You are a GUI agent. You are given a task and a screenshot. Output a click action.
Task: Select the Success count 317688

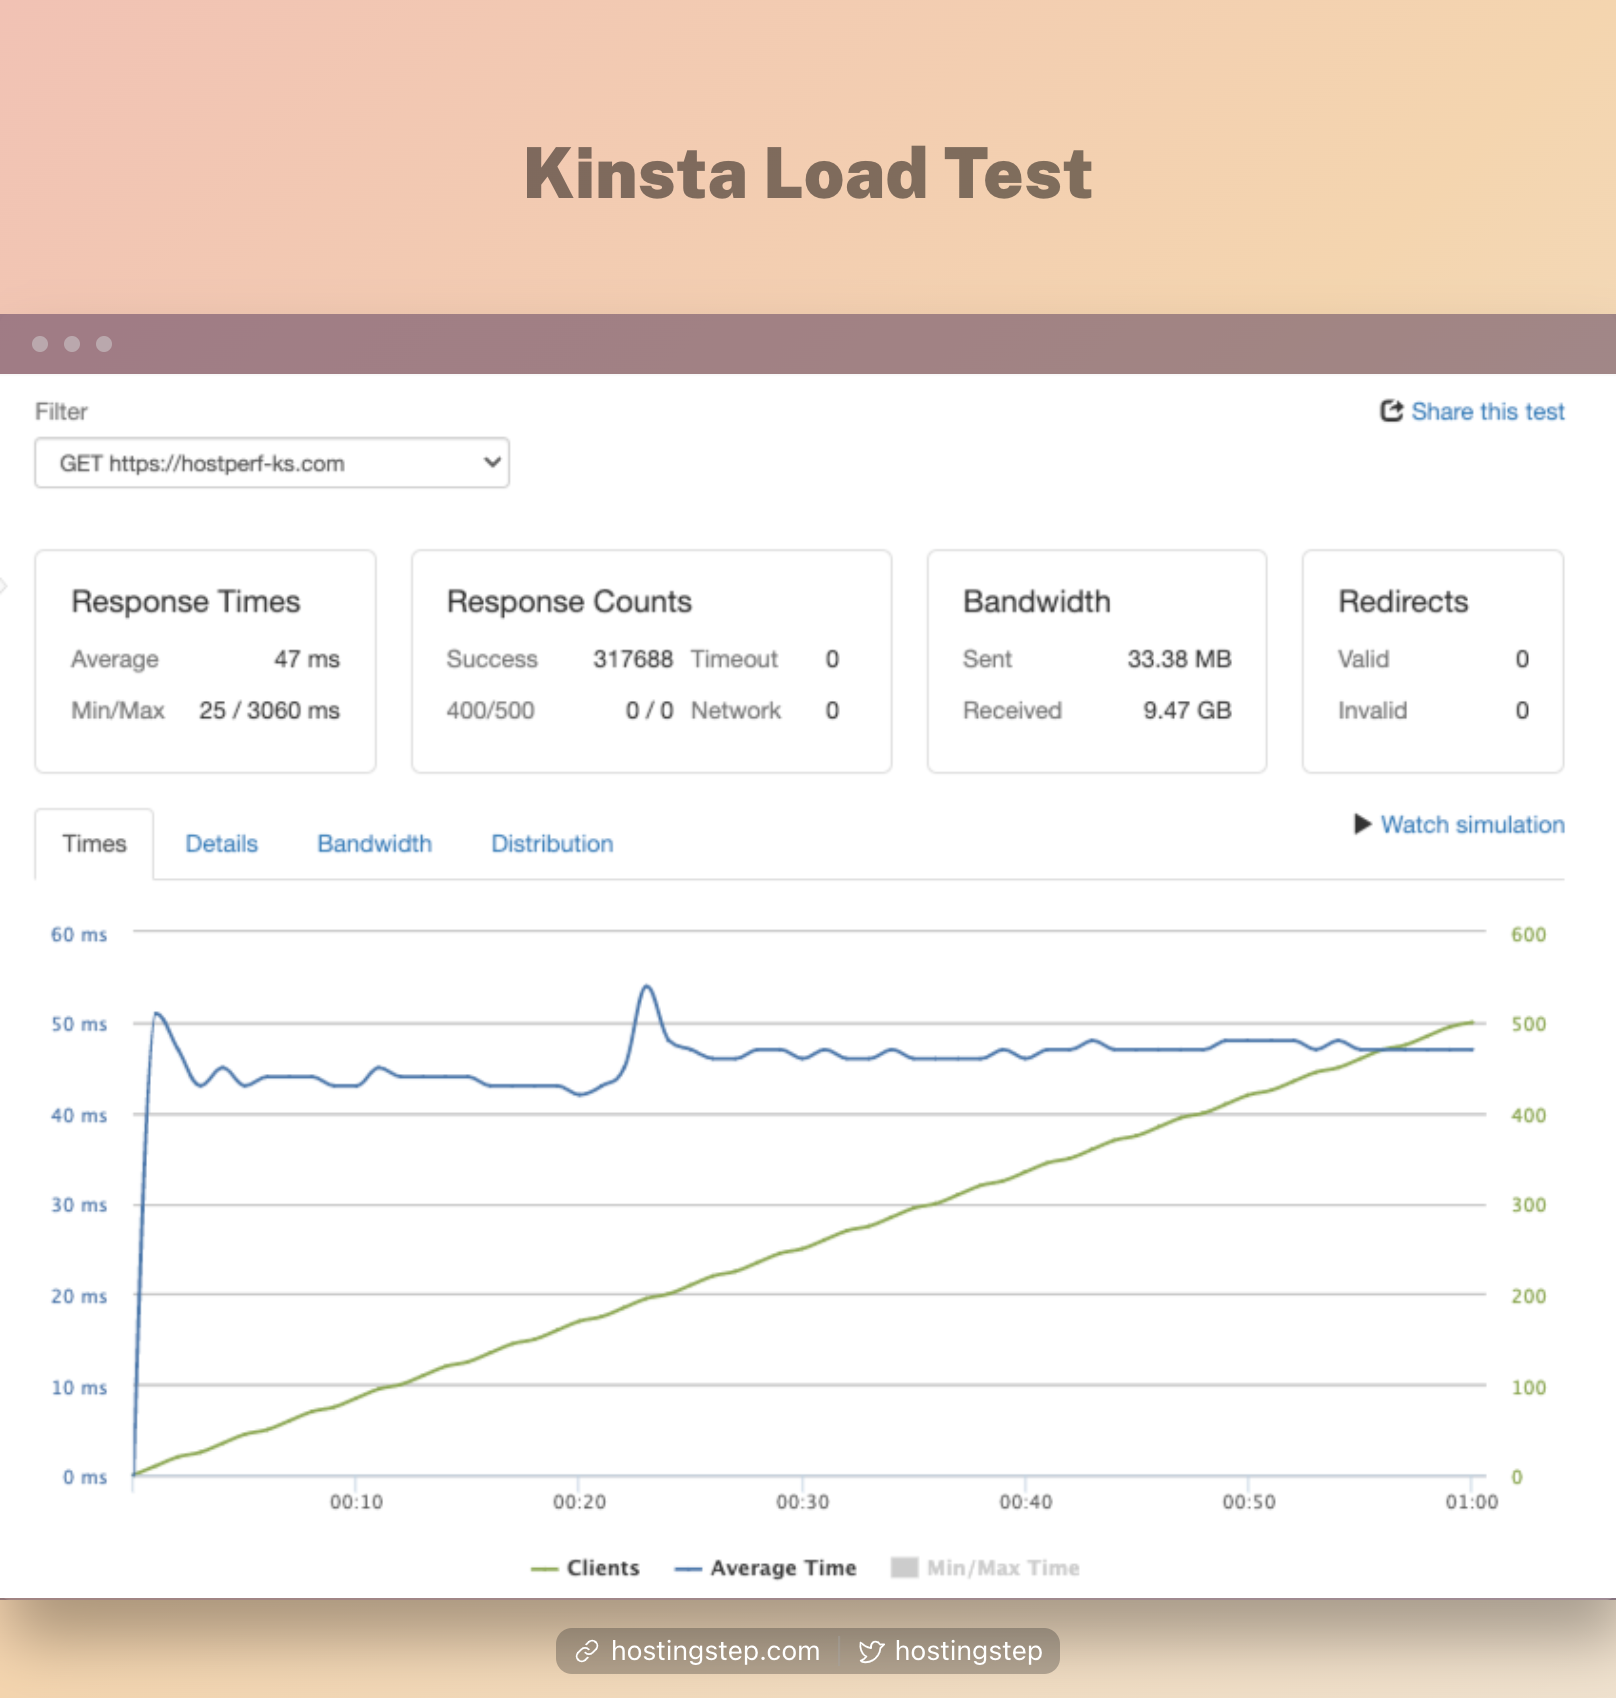click(x=633, y=659)
